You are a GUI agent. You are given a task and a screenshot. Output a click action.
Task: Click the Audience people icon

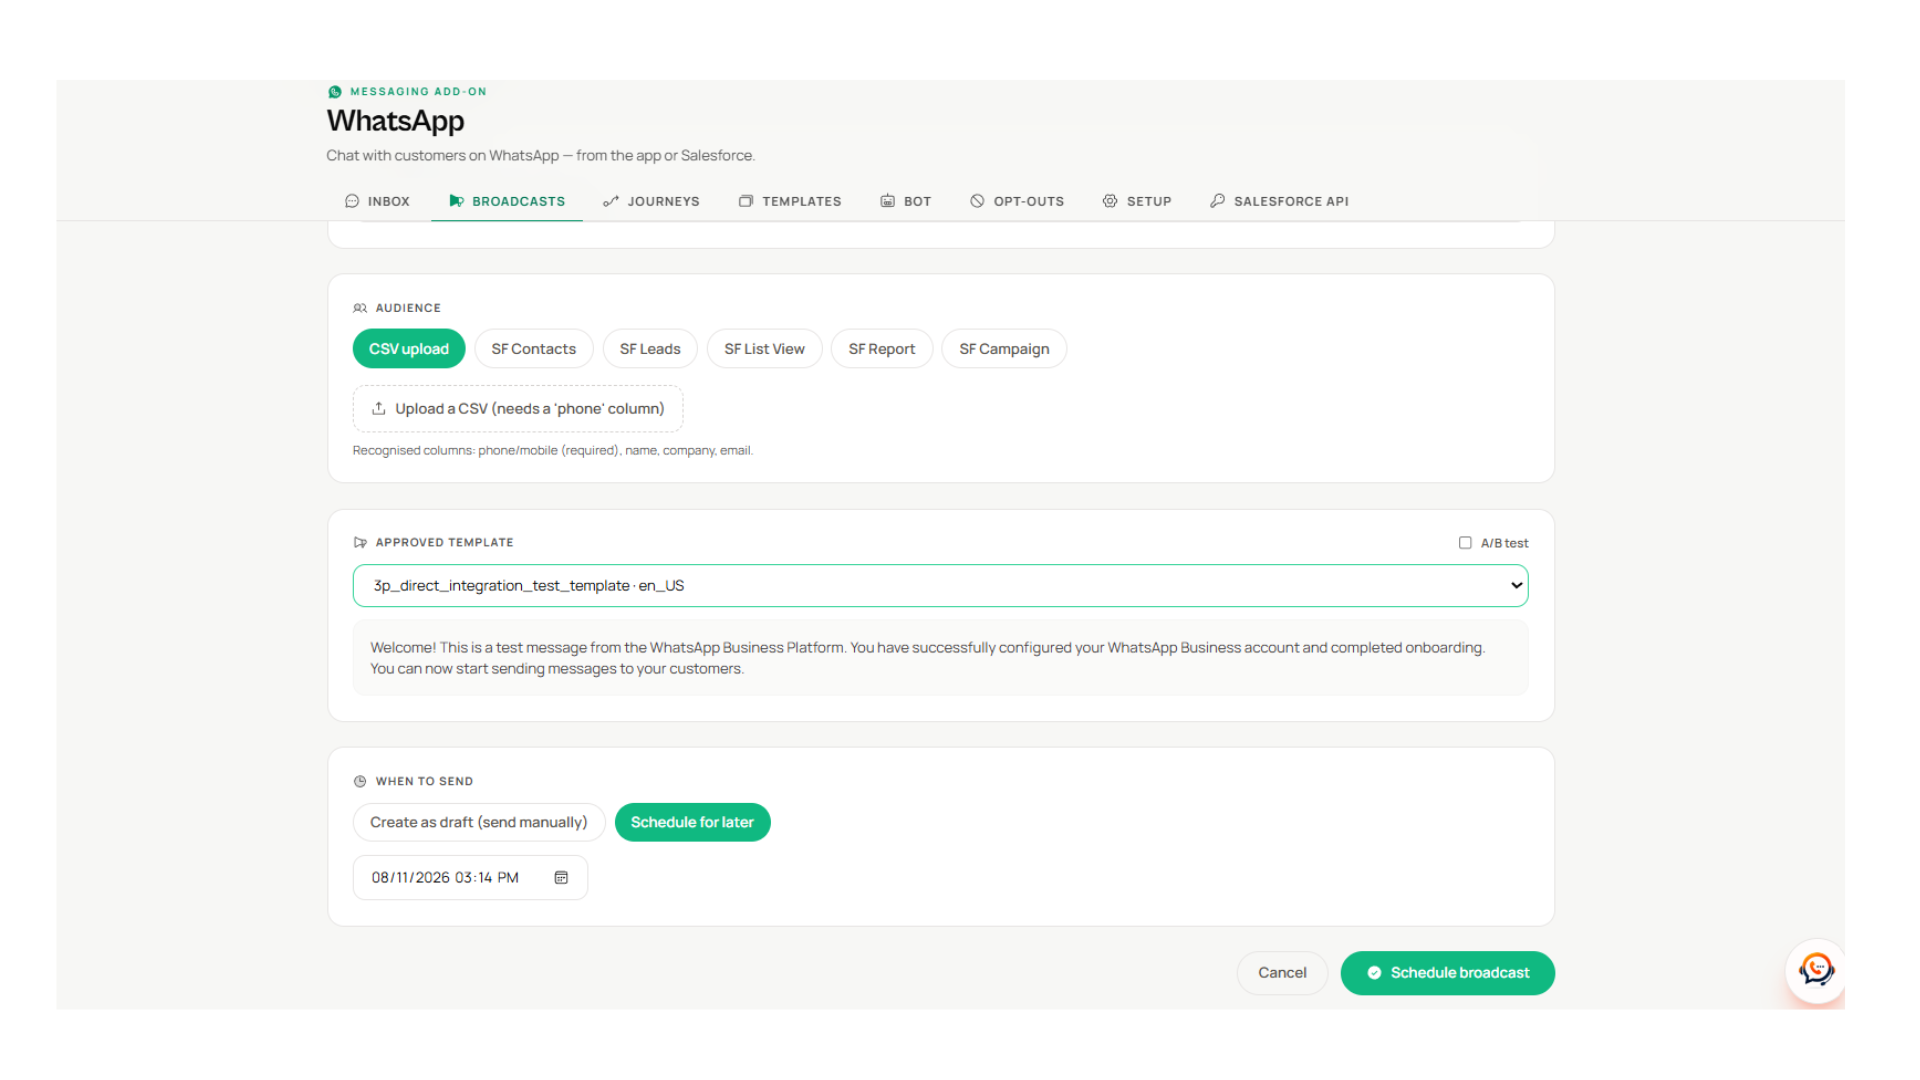(x=360, y=308)
